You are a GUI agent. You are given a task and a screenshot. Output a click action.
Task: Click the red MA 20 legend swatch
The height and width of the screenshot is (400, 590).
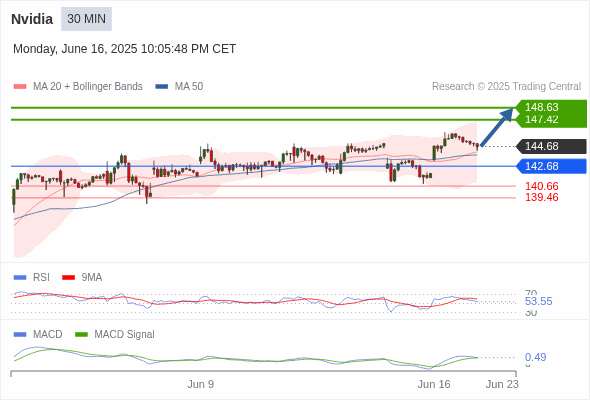[x=20, y=87]
